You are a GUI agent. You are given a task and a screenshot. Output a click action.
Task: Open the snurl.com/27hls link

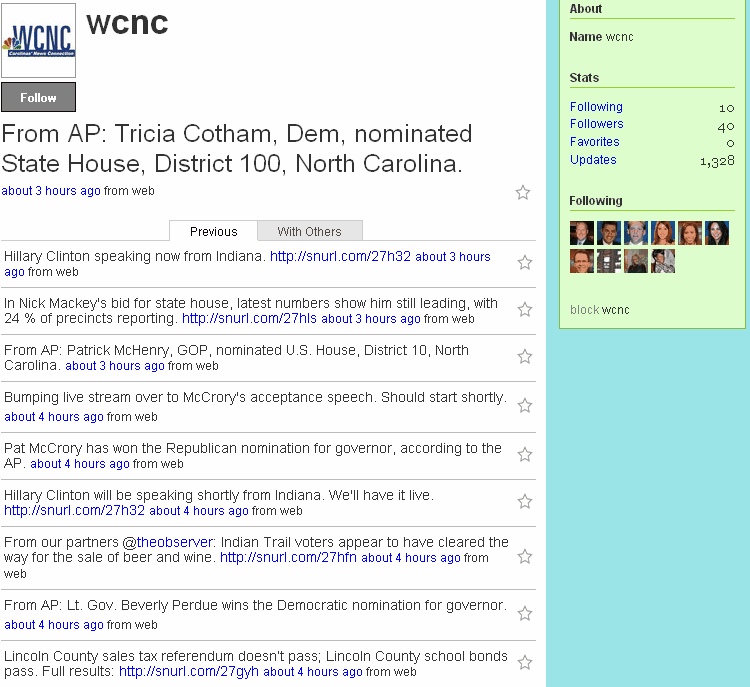pyautogui.click(x=249, y=319)
